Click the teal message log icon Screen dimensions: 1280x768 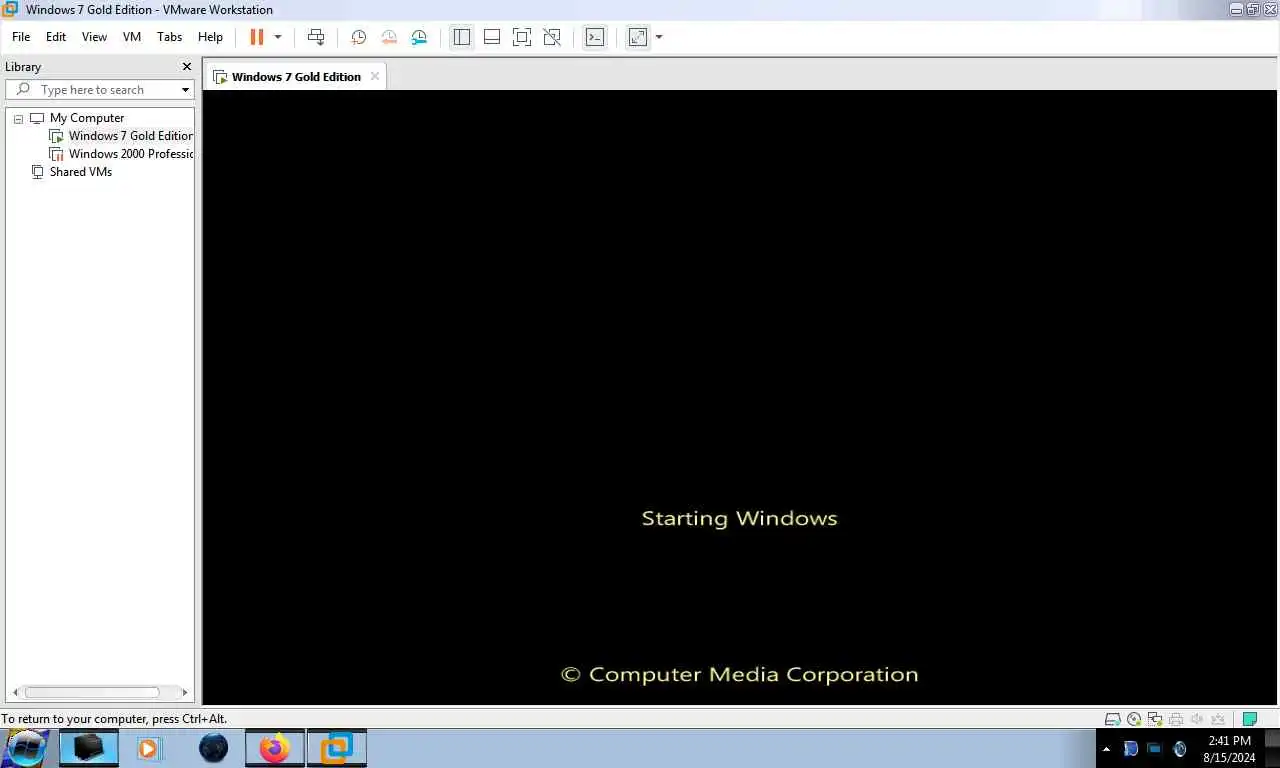1249,719
